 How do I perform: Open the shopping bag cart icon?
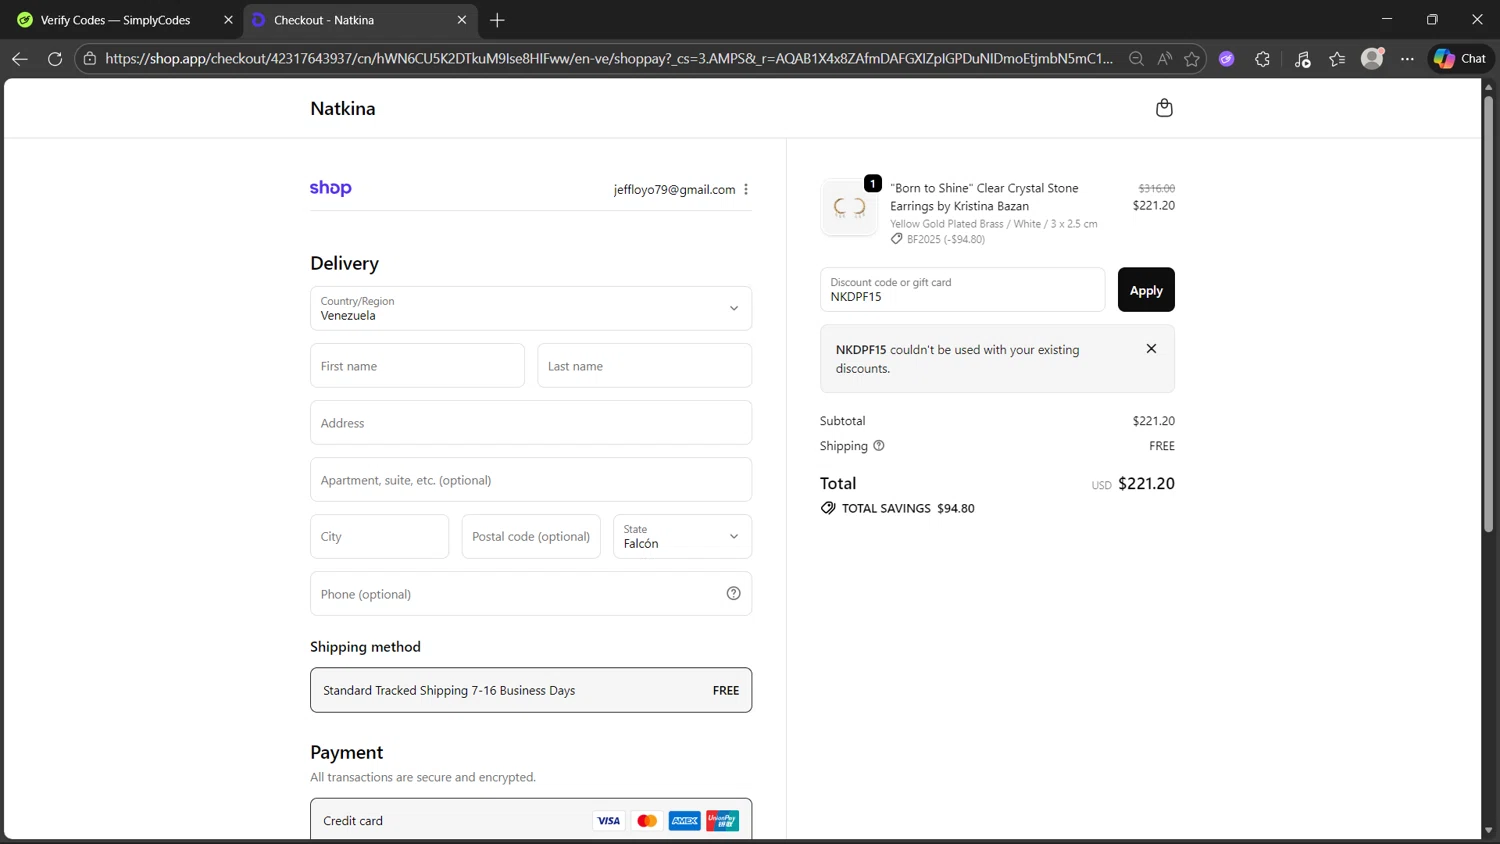(x=1164, y=108)
